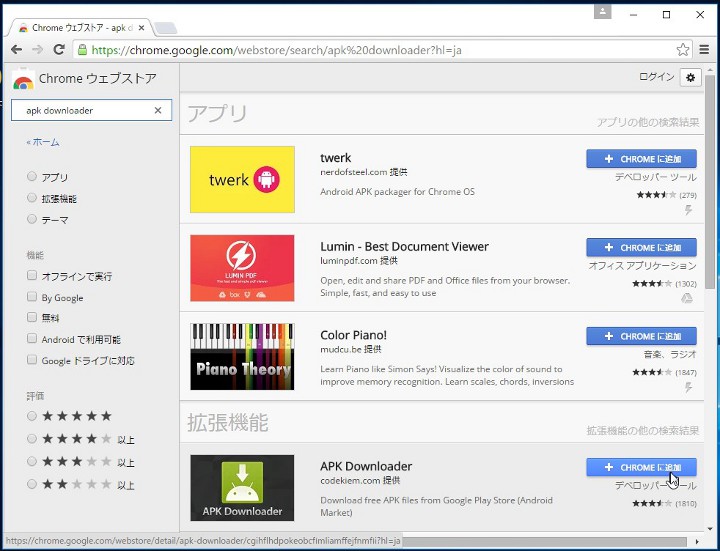The height and width of the screenshot is (551, 720).
Task: Open the Chrome hamburger menu
Action: tap(704, 50)
